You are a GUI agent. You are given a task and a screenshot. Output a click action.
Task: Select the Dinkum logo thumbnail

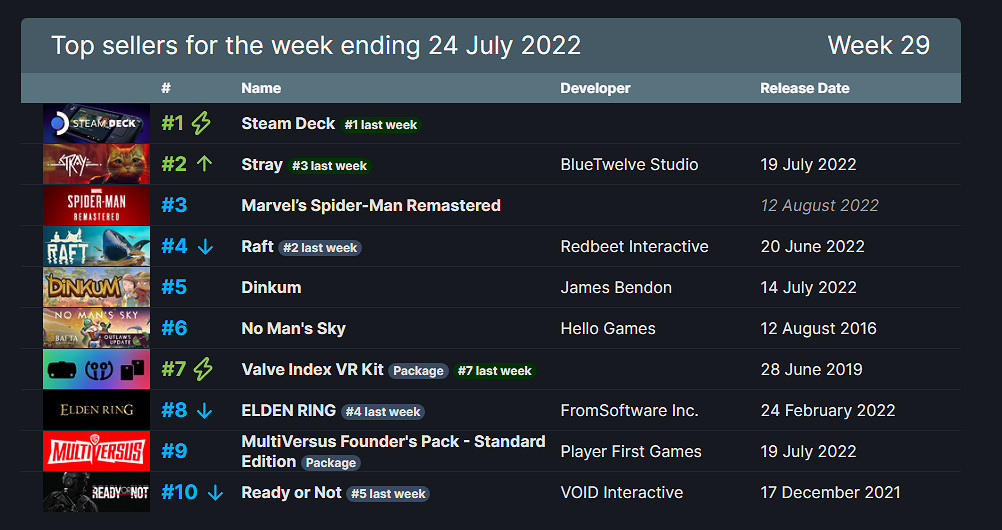tap(96, 287)
